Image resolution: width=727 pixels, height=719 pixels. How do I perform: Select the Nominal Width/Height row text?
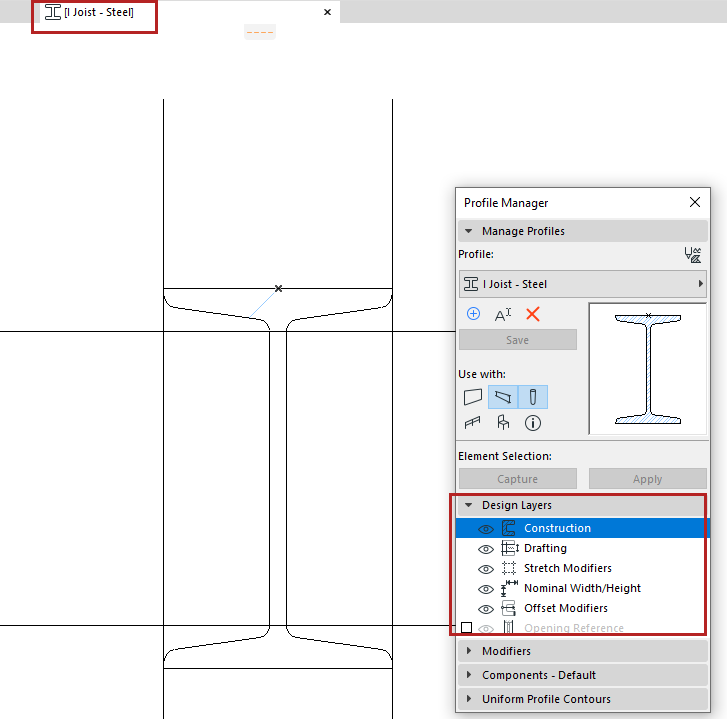(582, 588)
